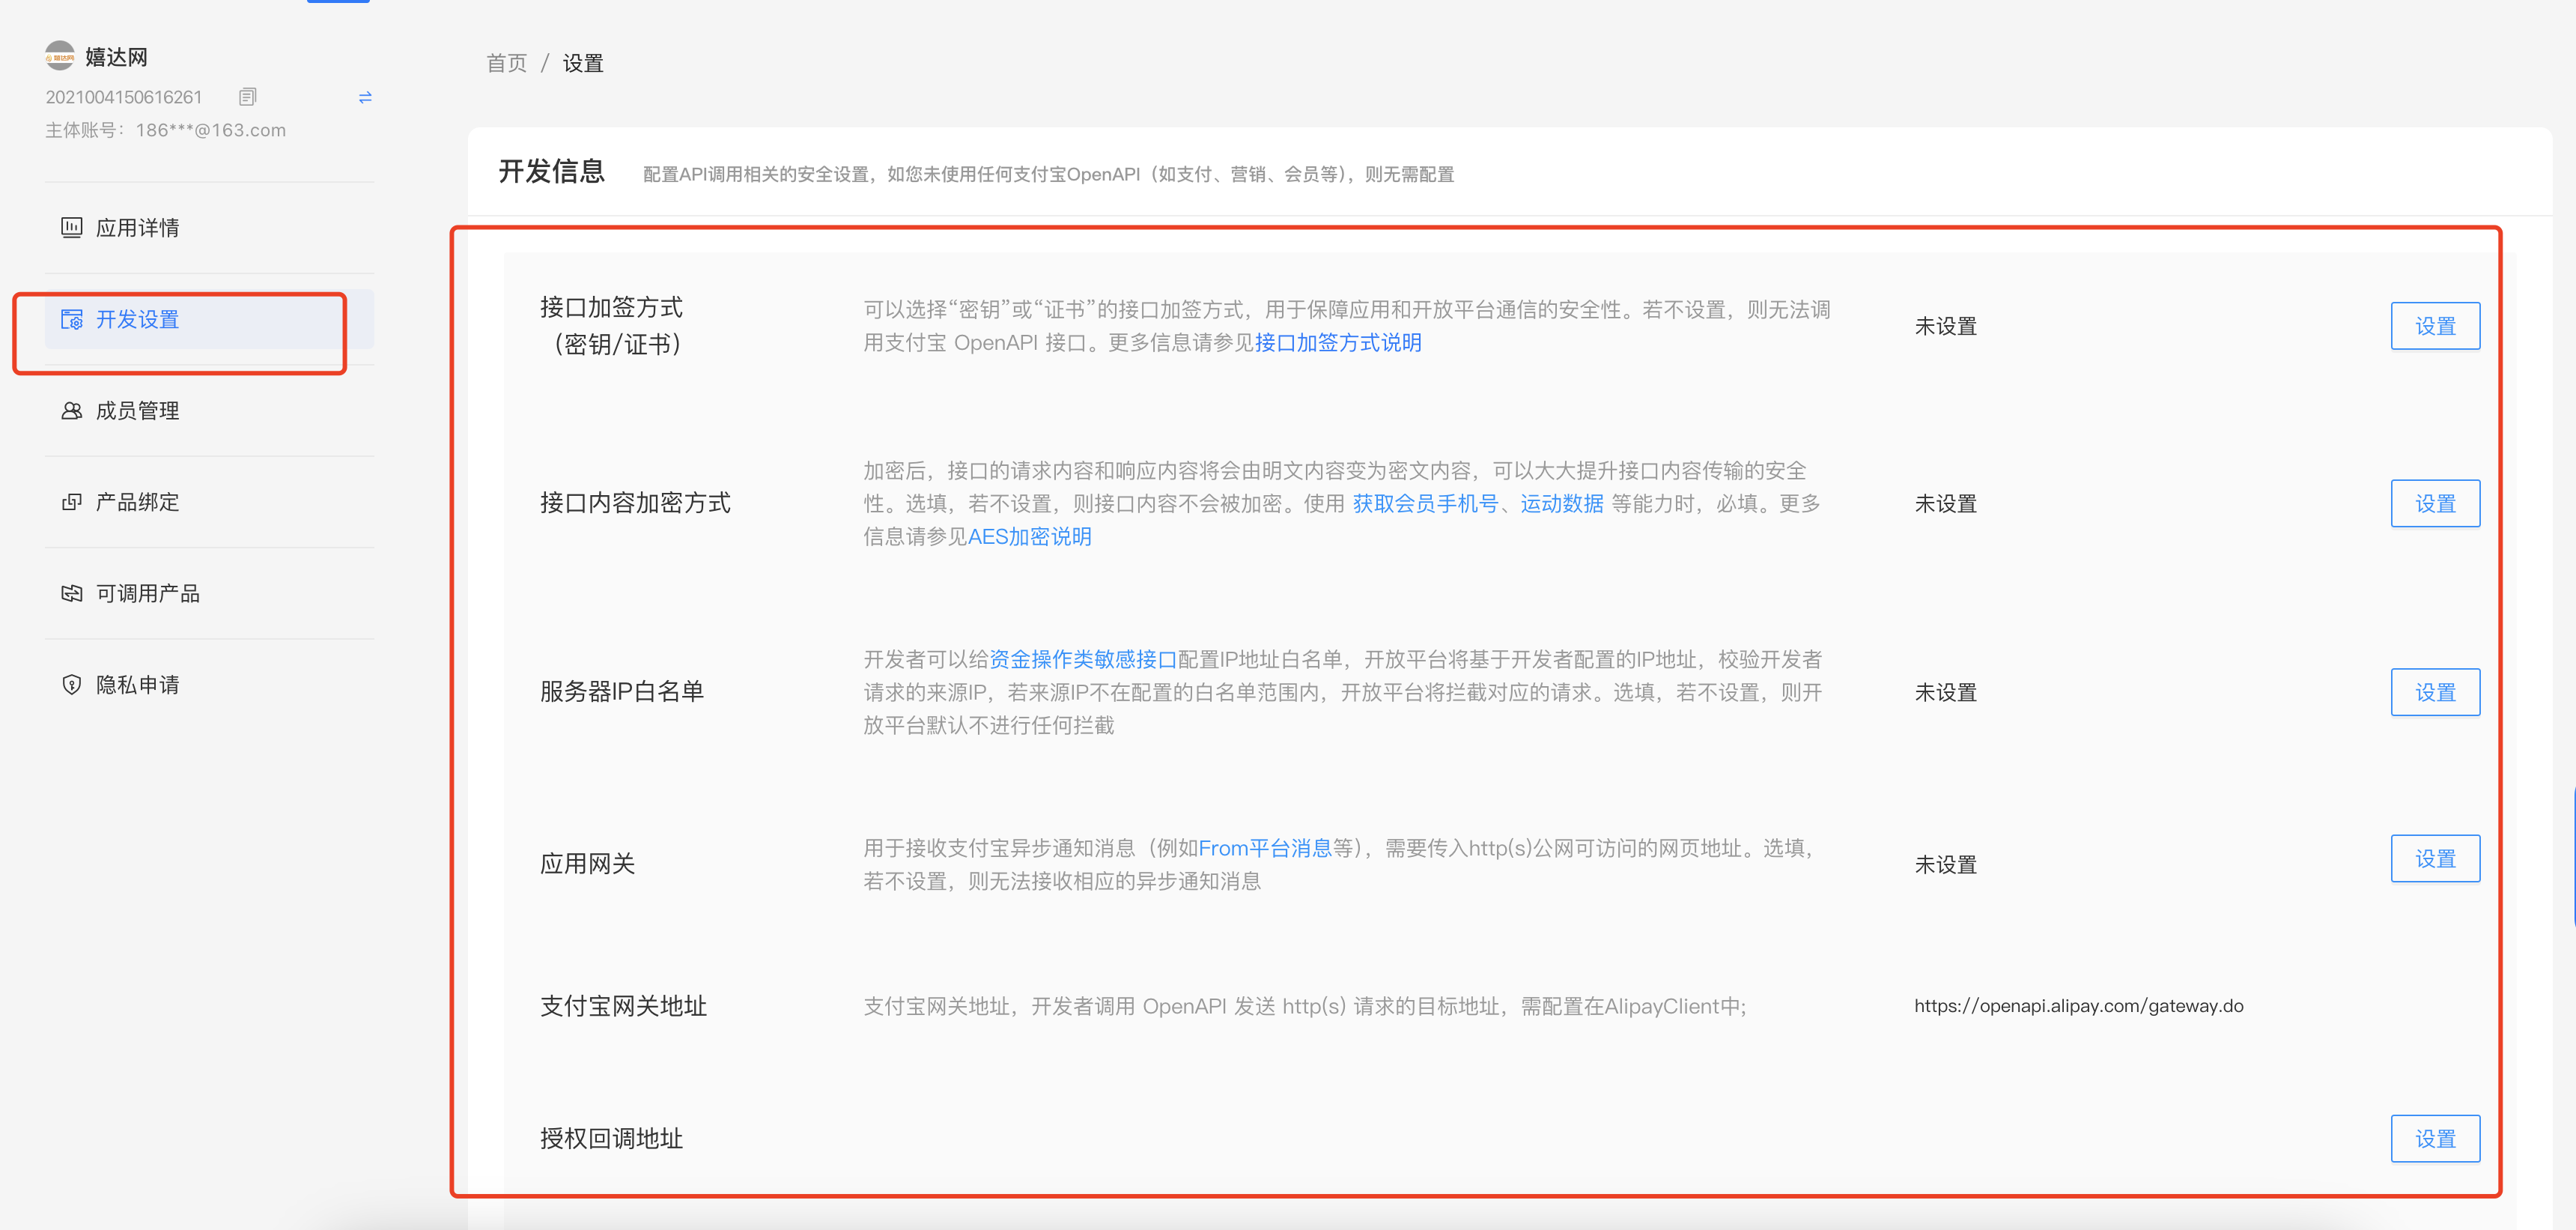Open the 接口加签方式说明 link
Viewport: 2576px width, 1230px height.
pyautogui.click(x=1340, y=343)
